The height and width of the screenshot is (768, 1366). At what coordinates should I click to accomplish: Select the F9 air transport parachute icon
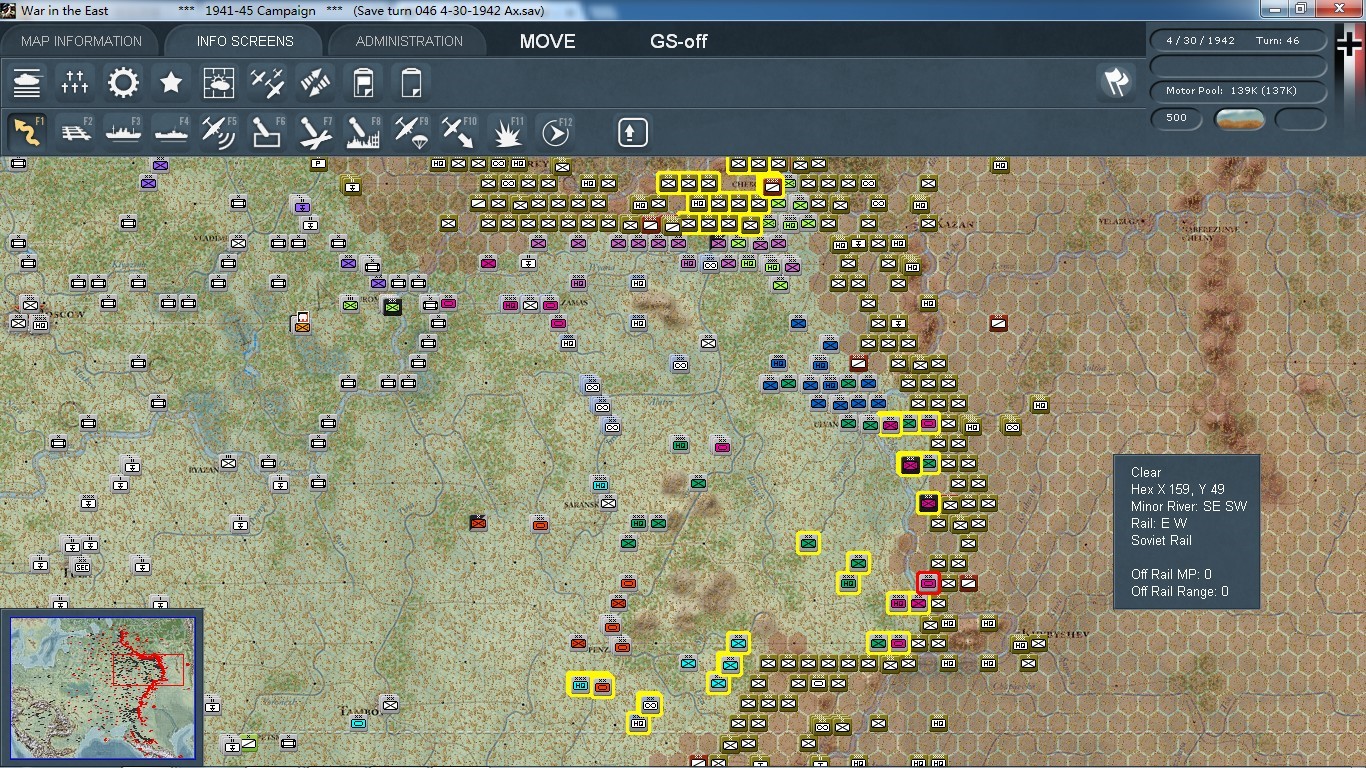[411, 132]
